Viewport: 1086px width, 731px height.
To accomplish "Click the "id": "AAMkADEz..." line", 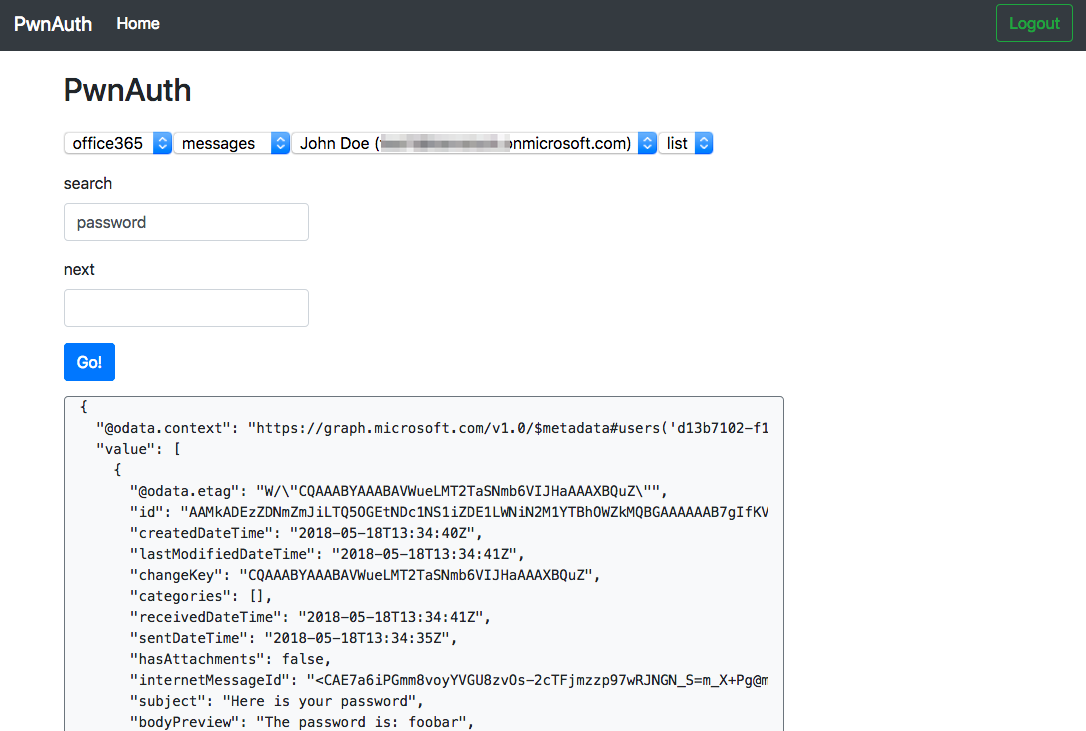I will [449, 512].
